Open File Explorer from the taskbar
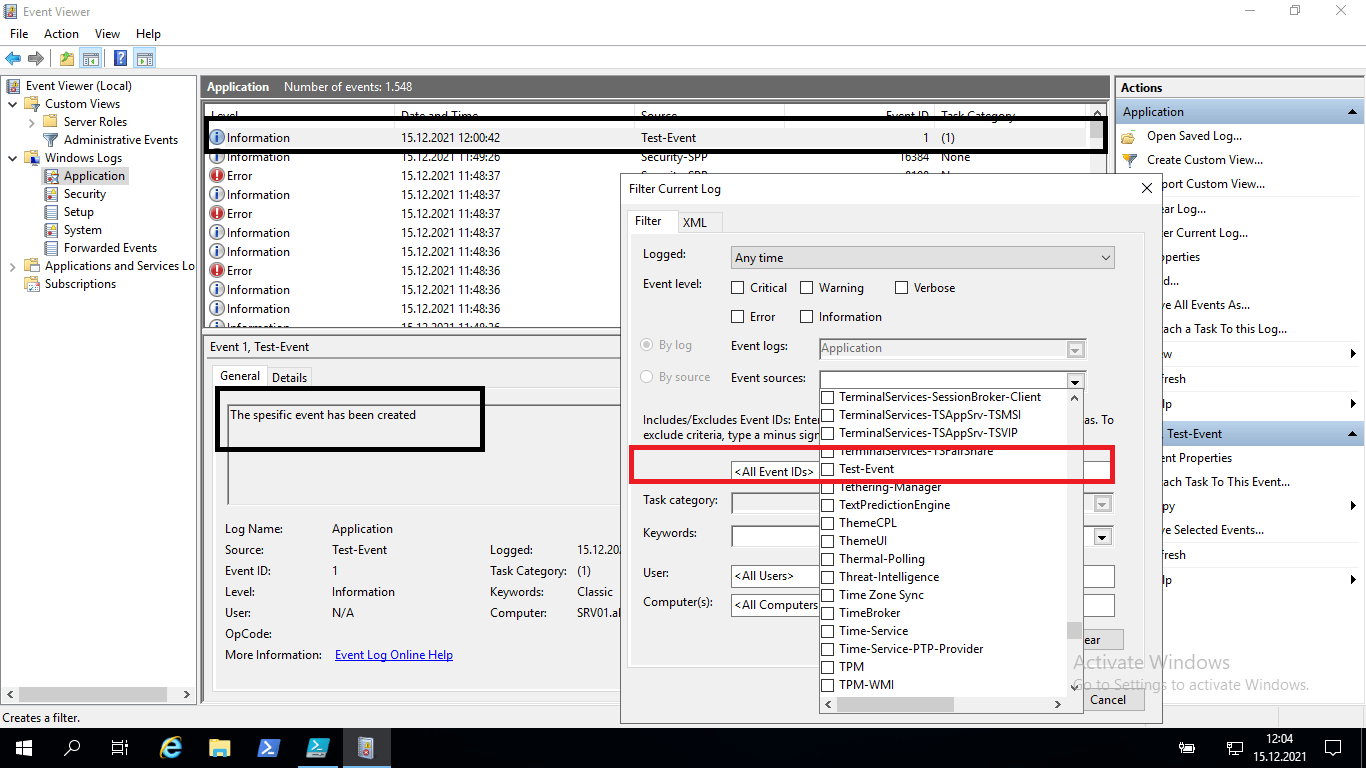Image resolution: width=1366 pixels, height=768 pixels. tap(220, 747)
